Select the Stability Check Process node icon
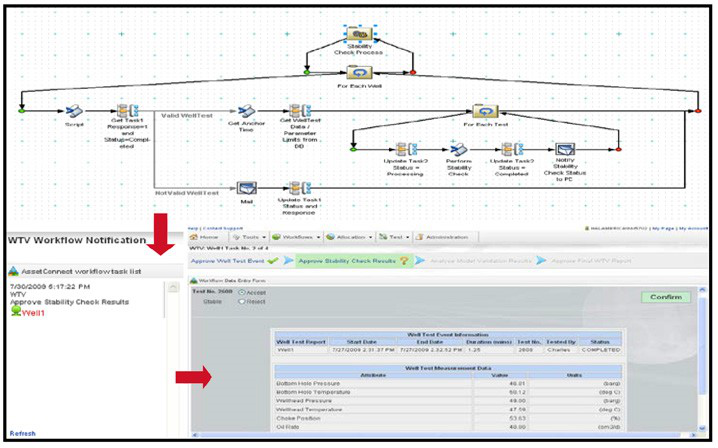The width and height of the screenshot is (718, 448). point(359,33)
